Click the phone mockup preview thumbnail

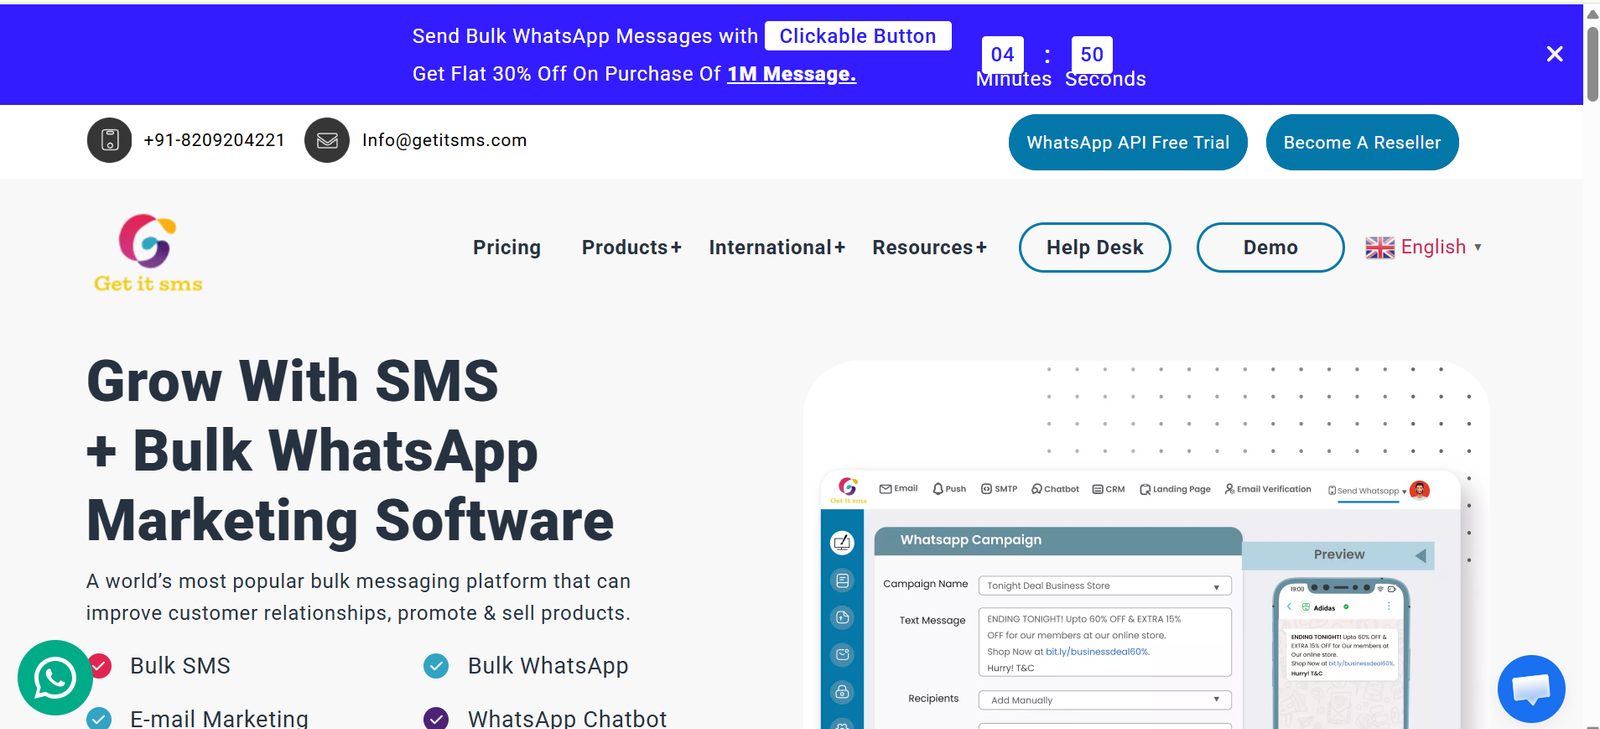click(1341, 654)
